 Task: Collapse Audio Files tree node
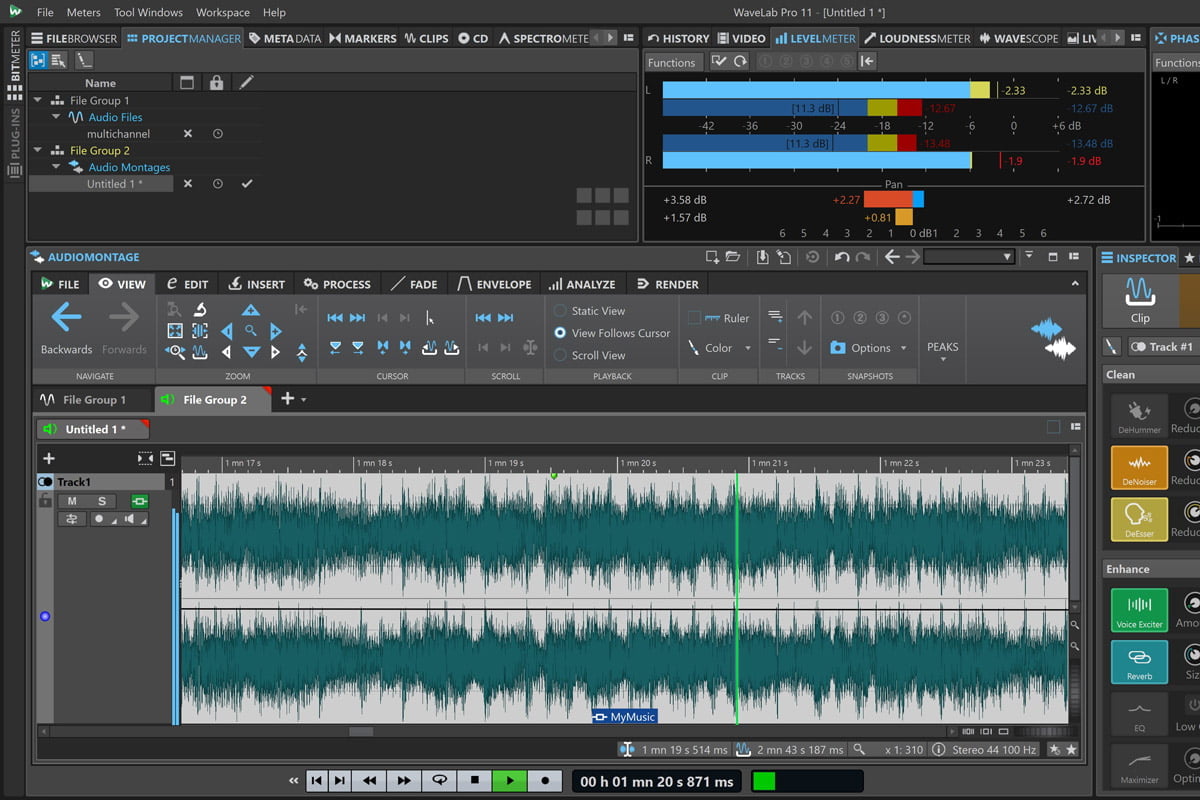point(56,117)
